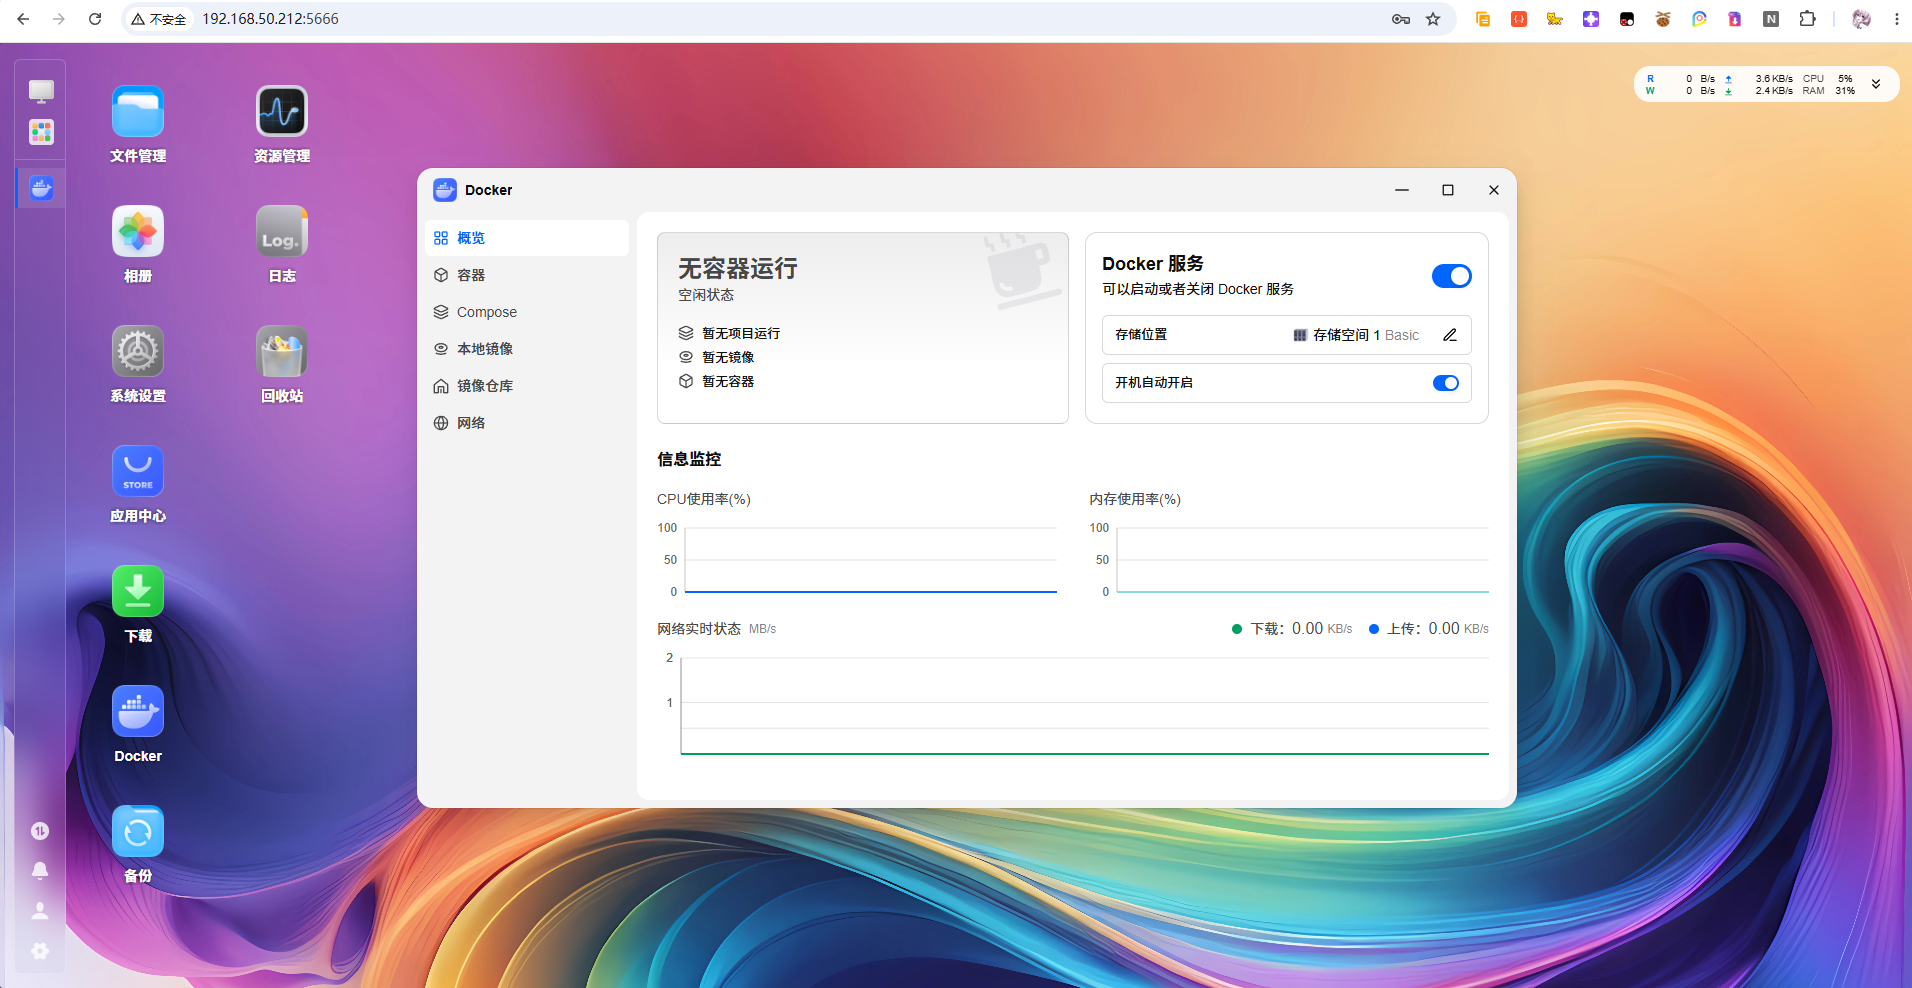1912x988 pixels.
Task: Select the running Docker icon in the dock
Action: click(x=41, y=188)
